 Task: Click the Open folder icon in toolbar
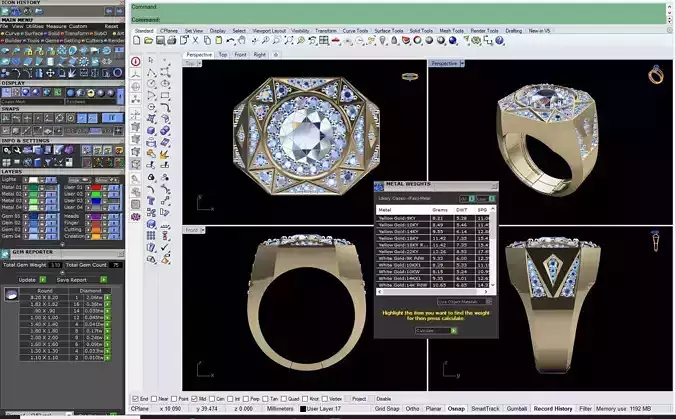point(148,41)
